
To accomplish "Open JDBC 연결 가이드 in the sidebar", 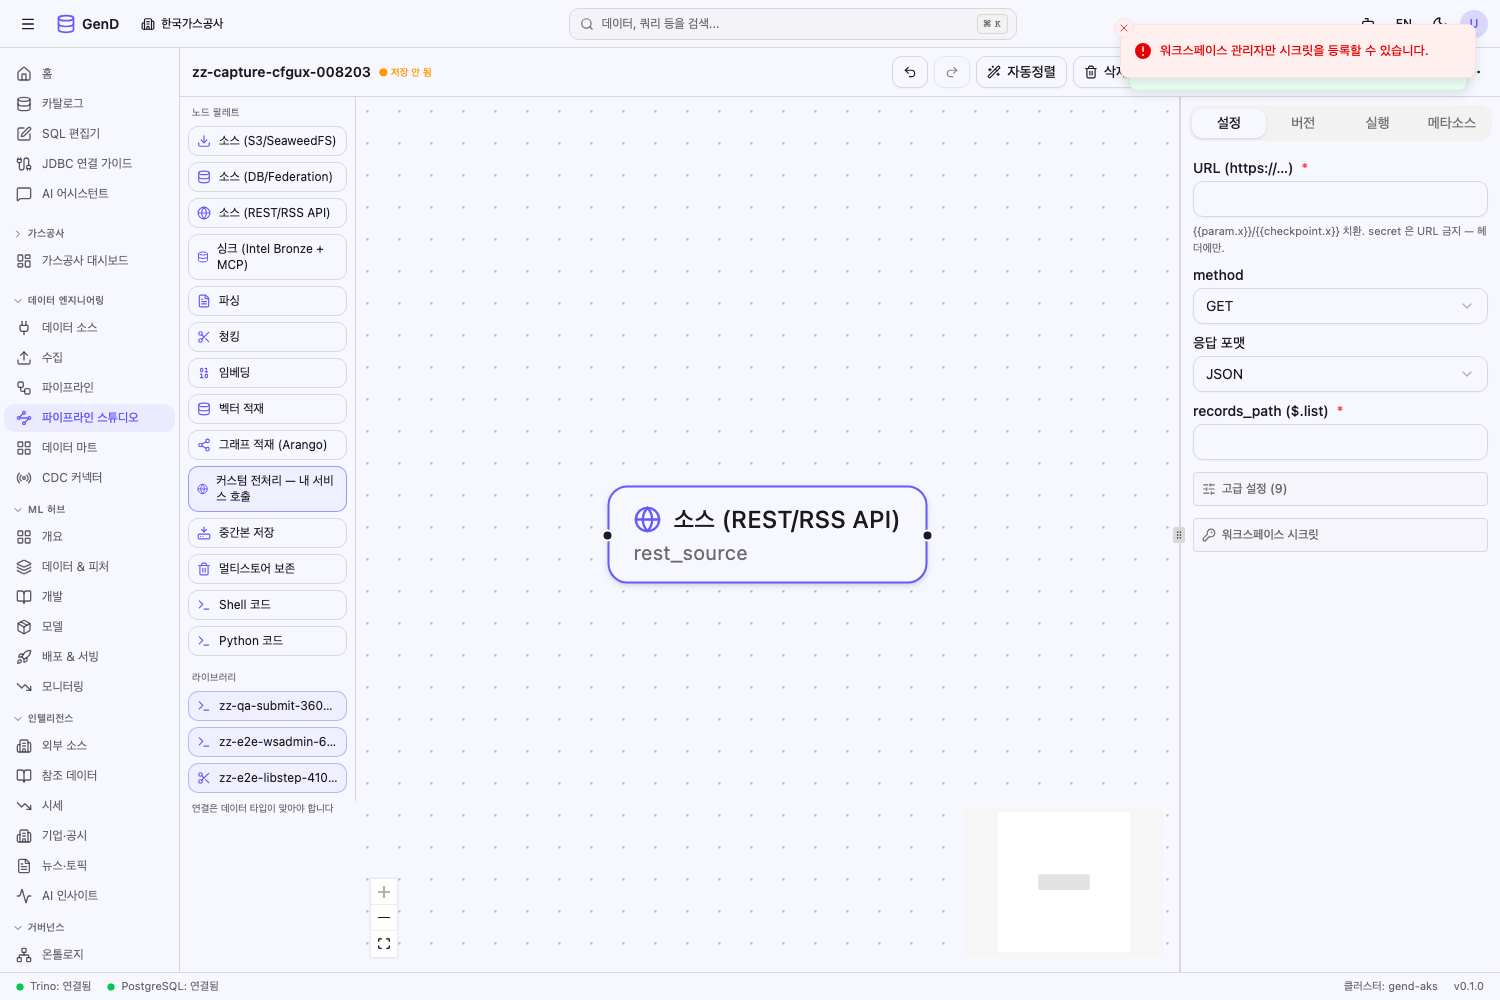I will (x=90, y=164).
